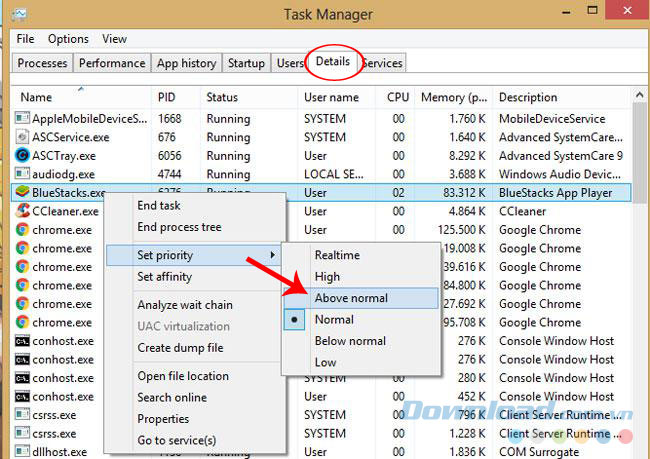This screenshot has width=650, height=459.
Task: Open the View menu
Action: tap(114, 39)
